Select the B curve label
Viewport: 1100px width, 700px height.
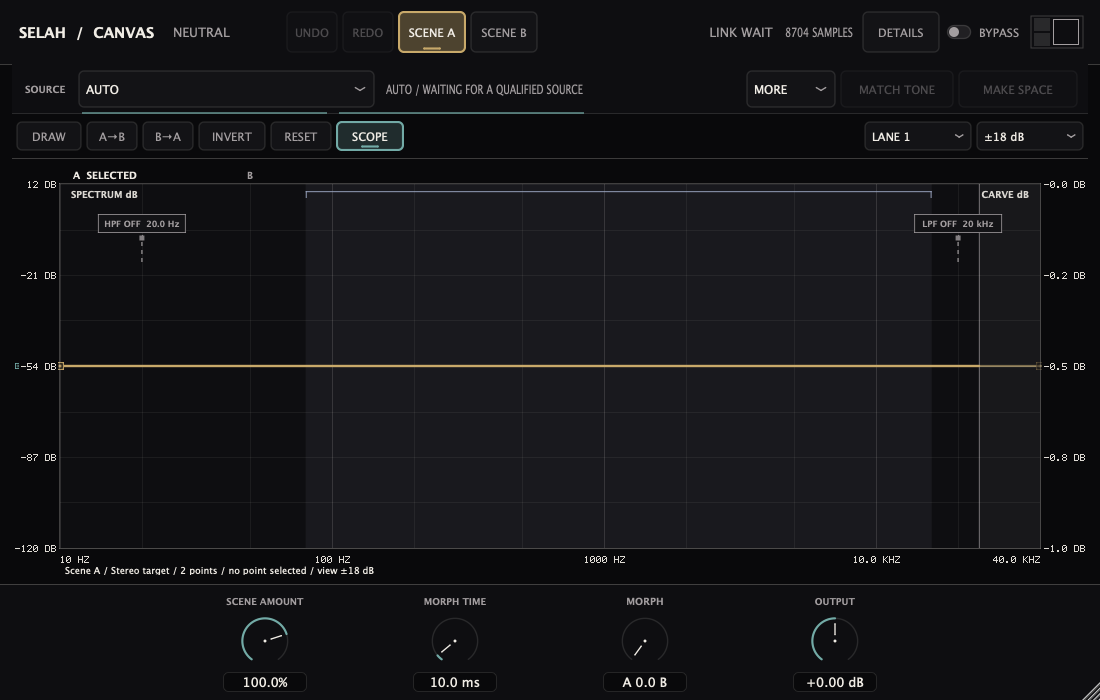point(250,175)
